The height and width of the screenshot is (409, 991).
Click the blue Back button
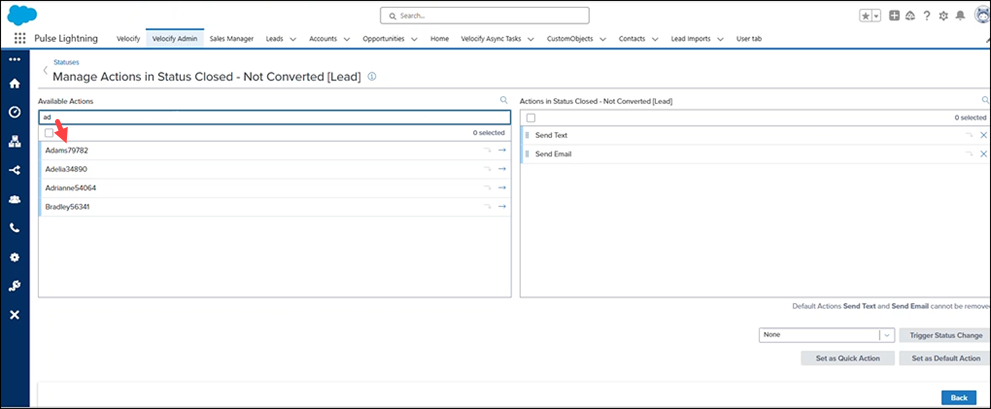[x=959, y=398]
